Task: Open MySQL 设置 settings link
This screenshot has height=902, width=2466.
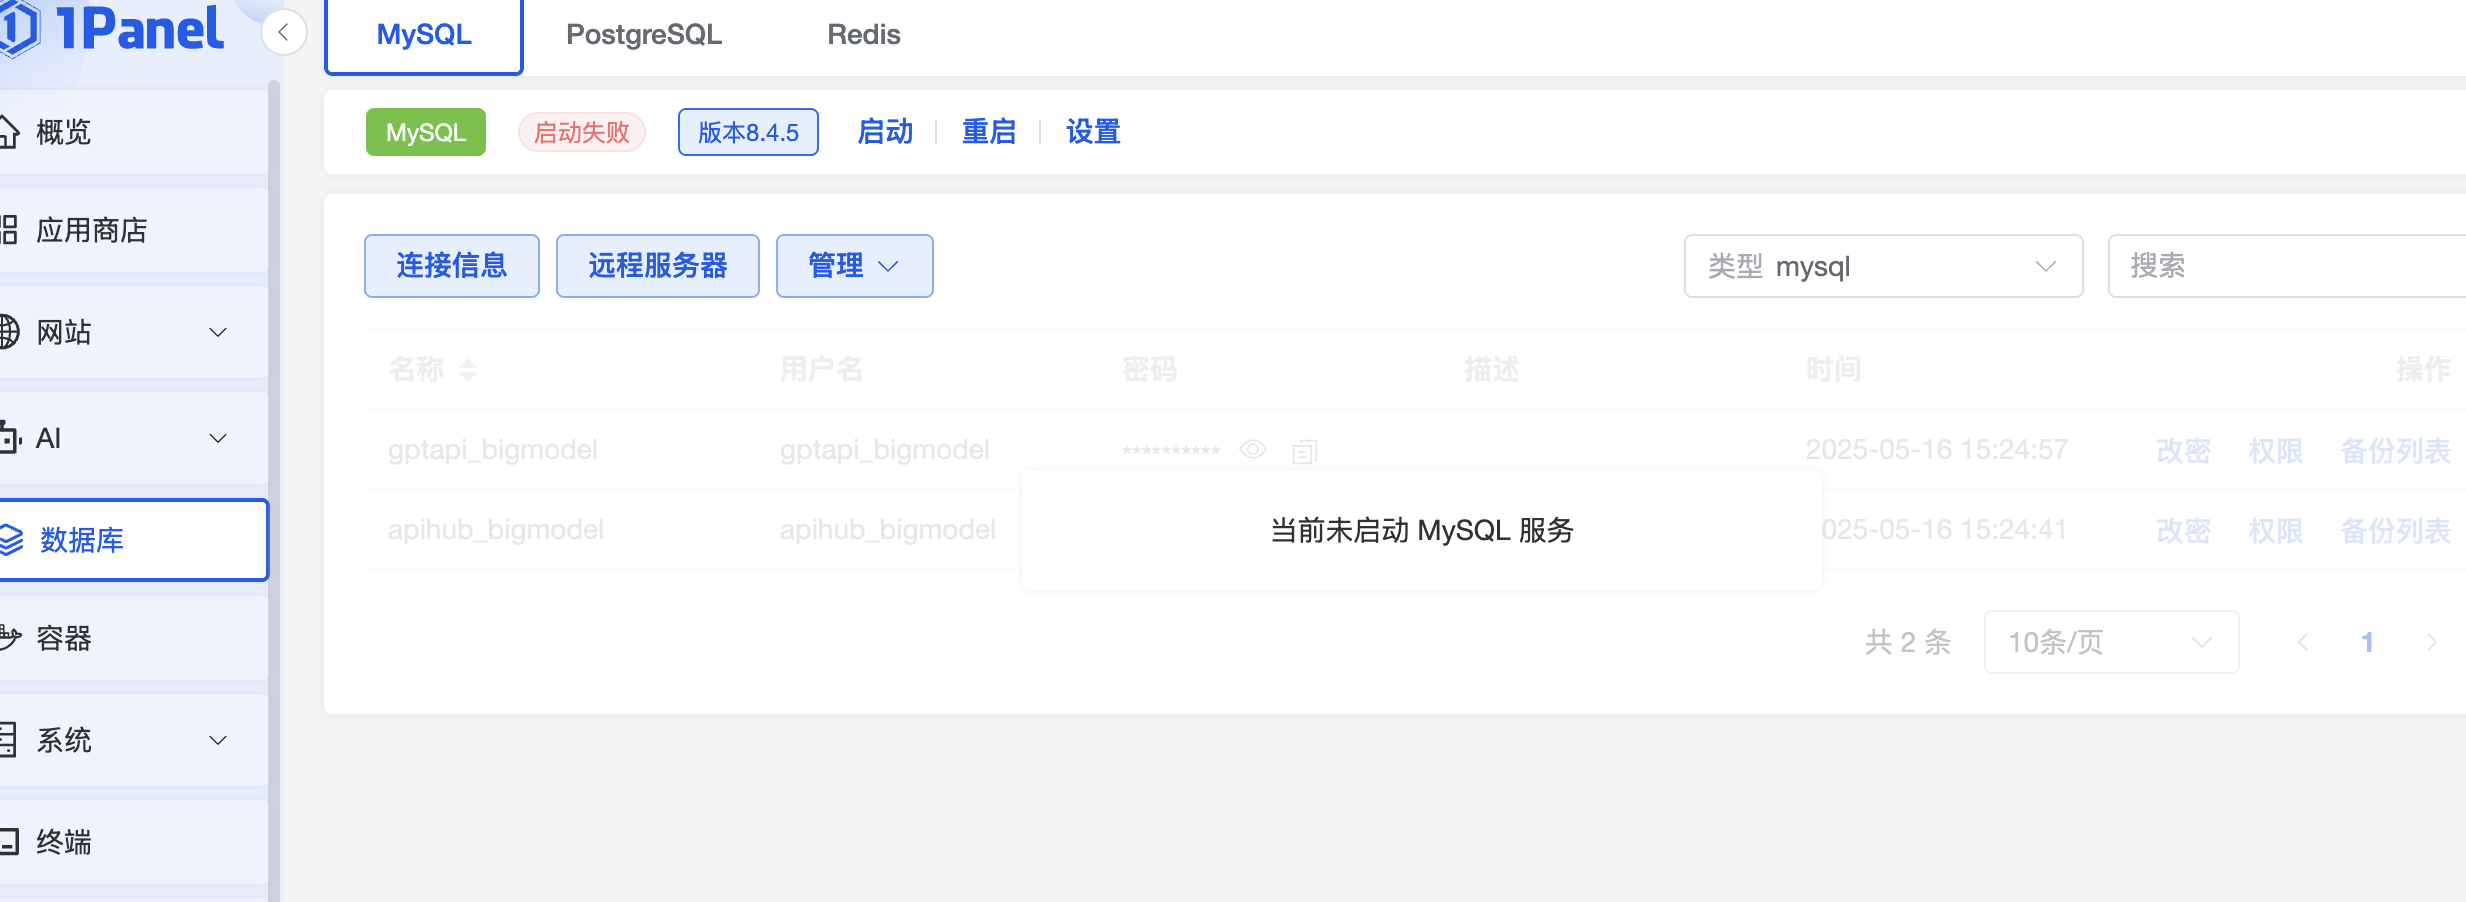Action: [1093, 132]
